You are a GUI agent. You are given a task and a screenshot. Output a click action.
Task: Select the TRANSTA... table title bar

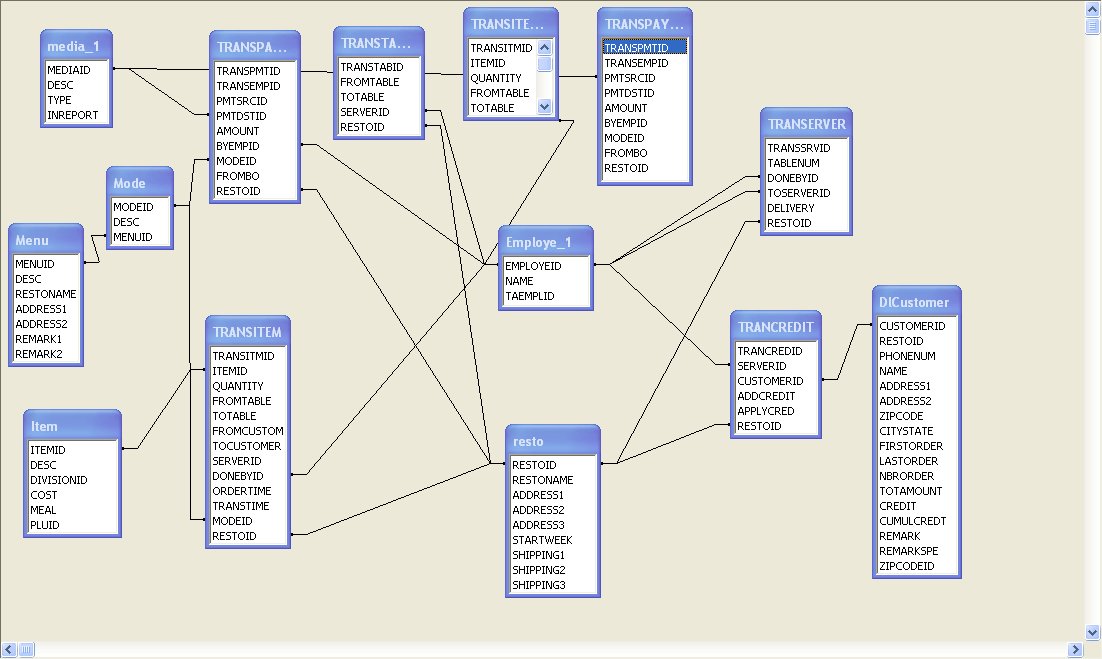pyautogui.click(x=378, y=44)
